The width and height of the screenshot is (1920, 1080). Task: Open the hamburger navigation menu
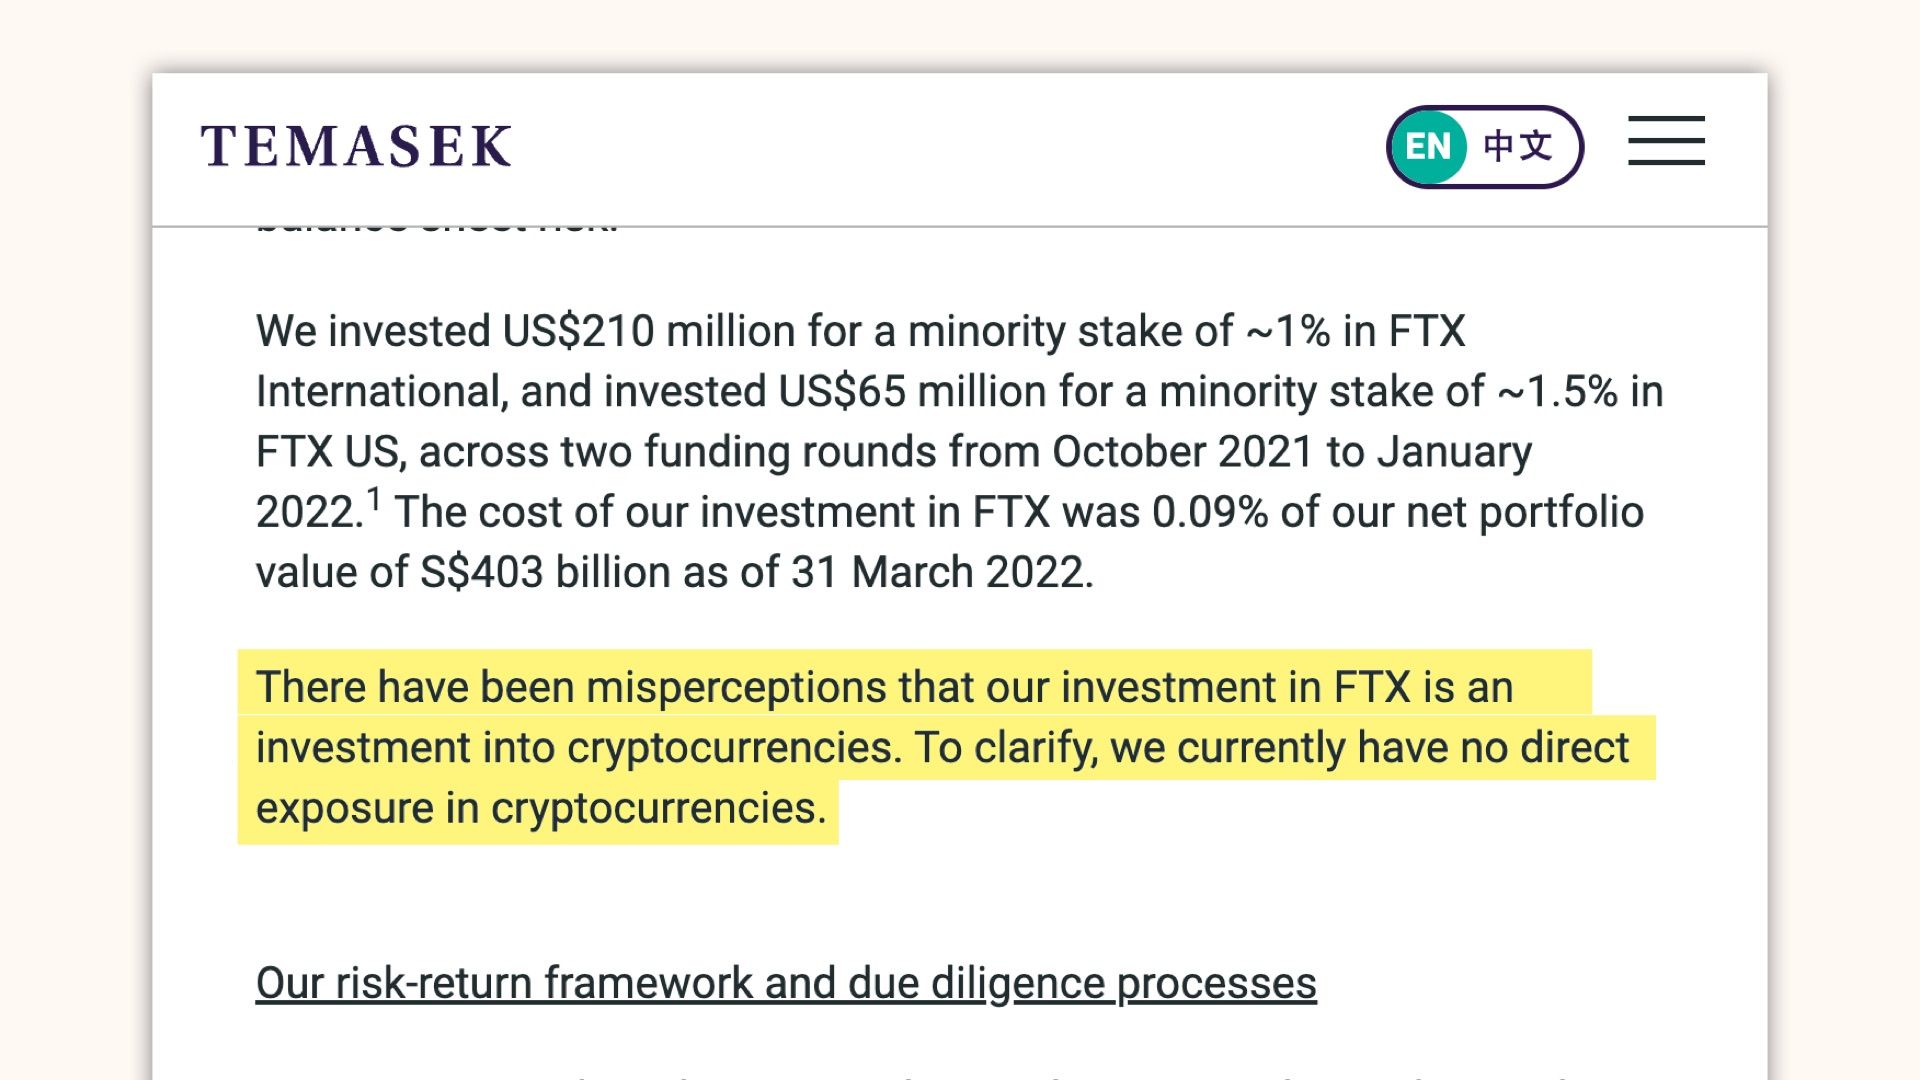(1666, 141)
